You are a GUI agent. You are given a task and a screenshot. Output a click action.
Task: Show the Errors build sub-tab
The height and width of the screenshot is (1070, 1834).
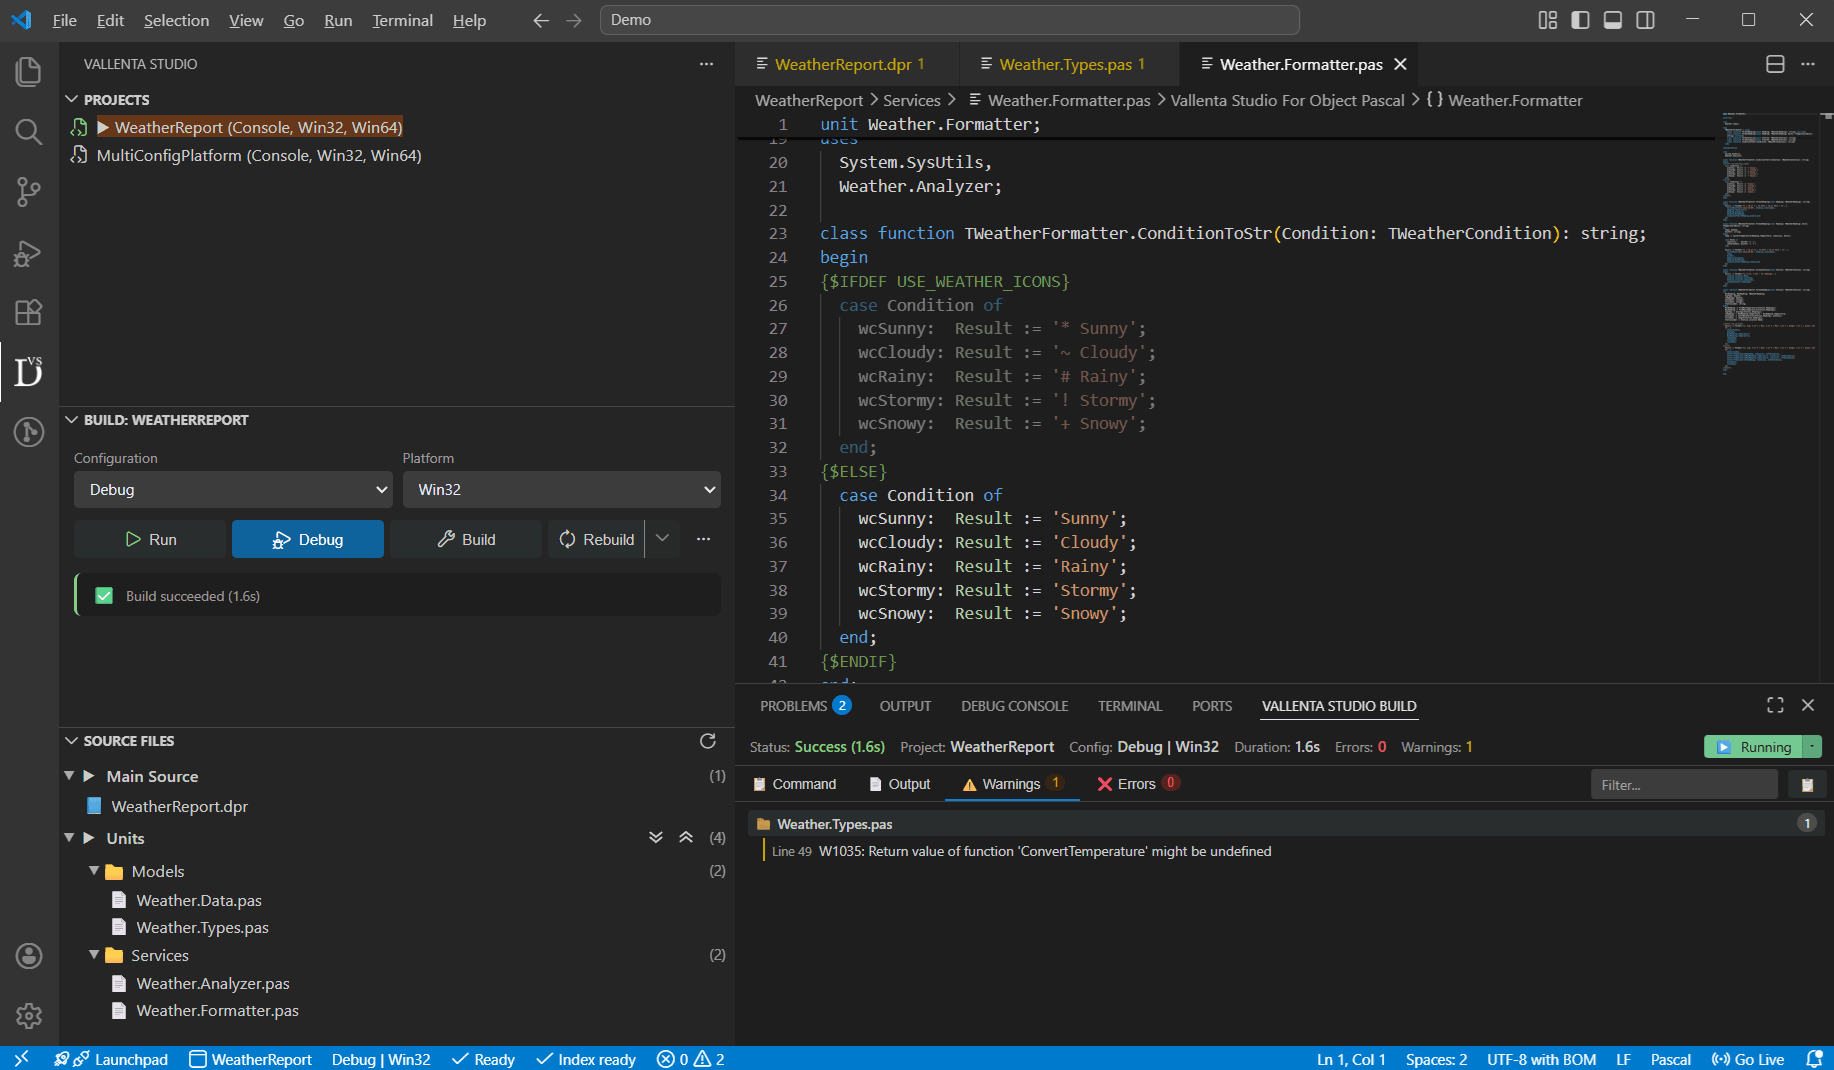coord(1138,784)
